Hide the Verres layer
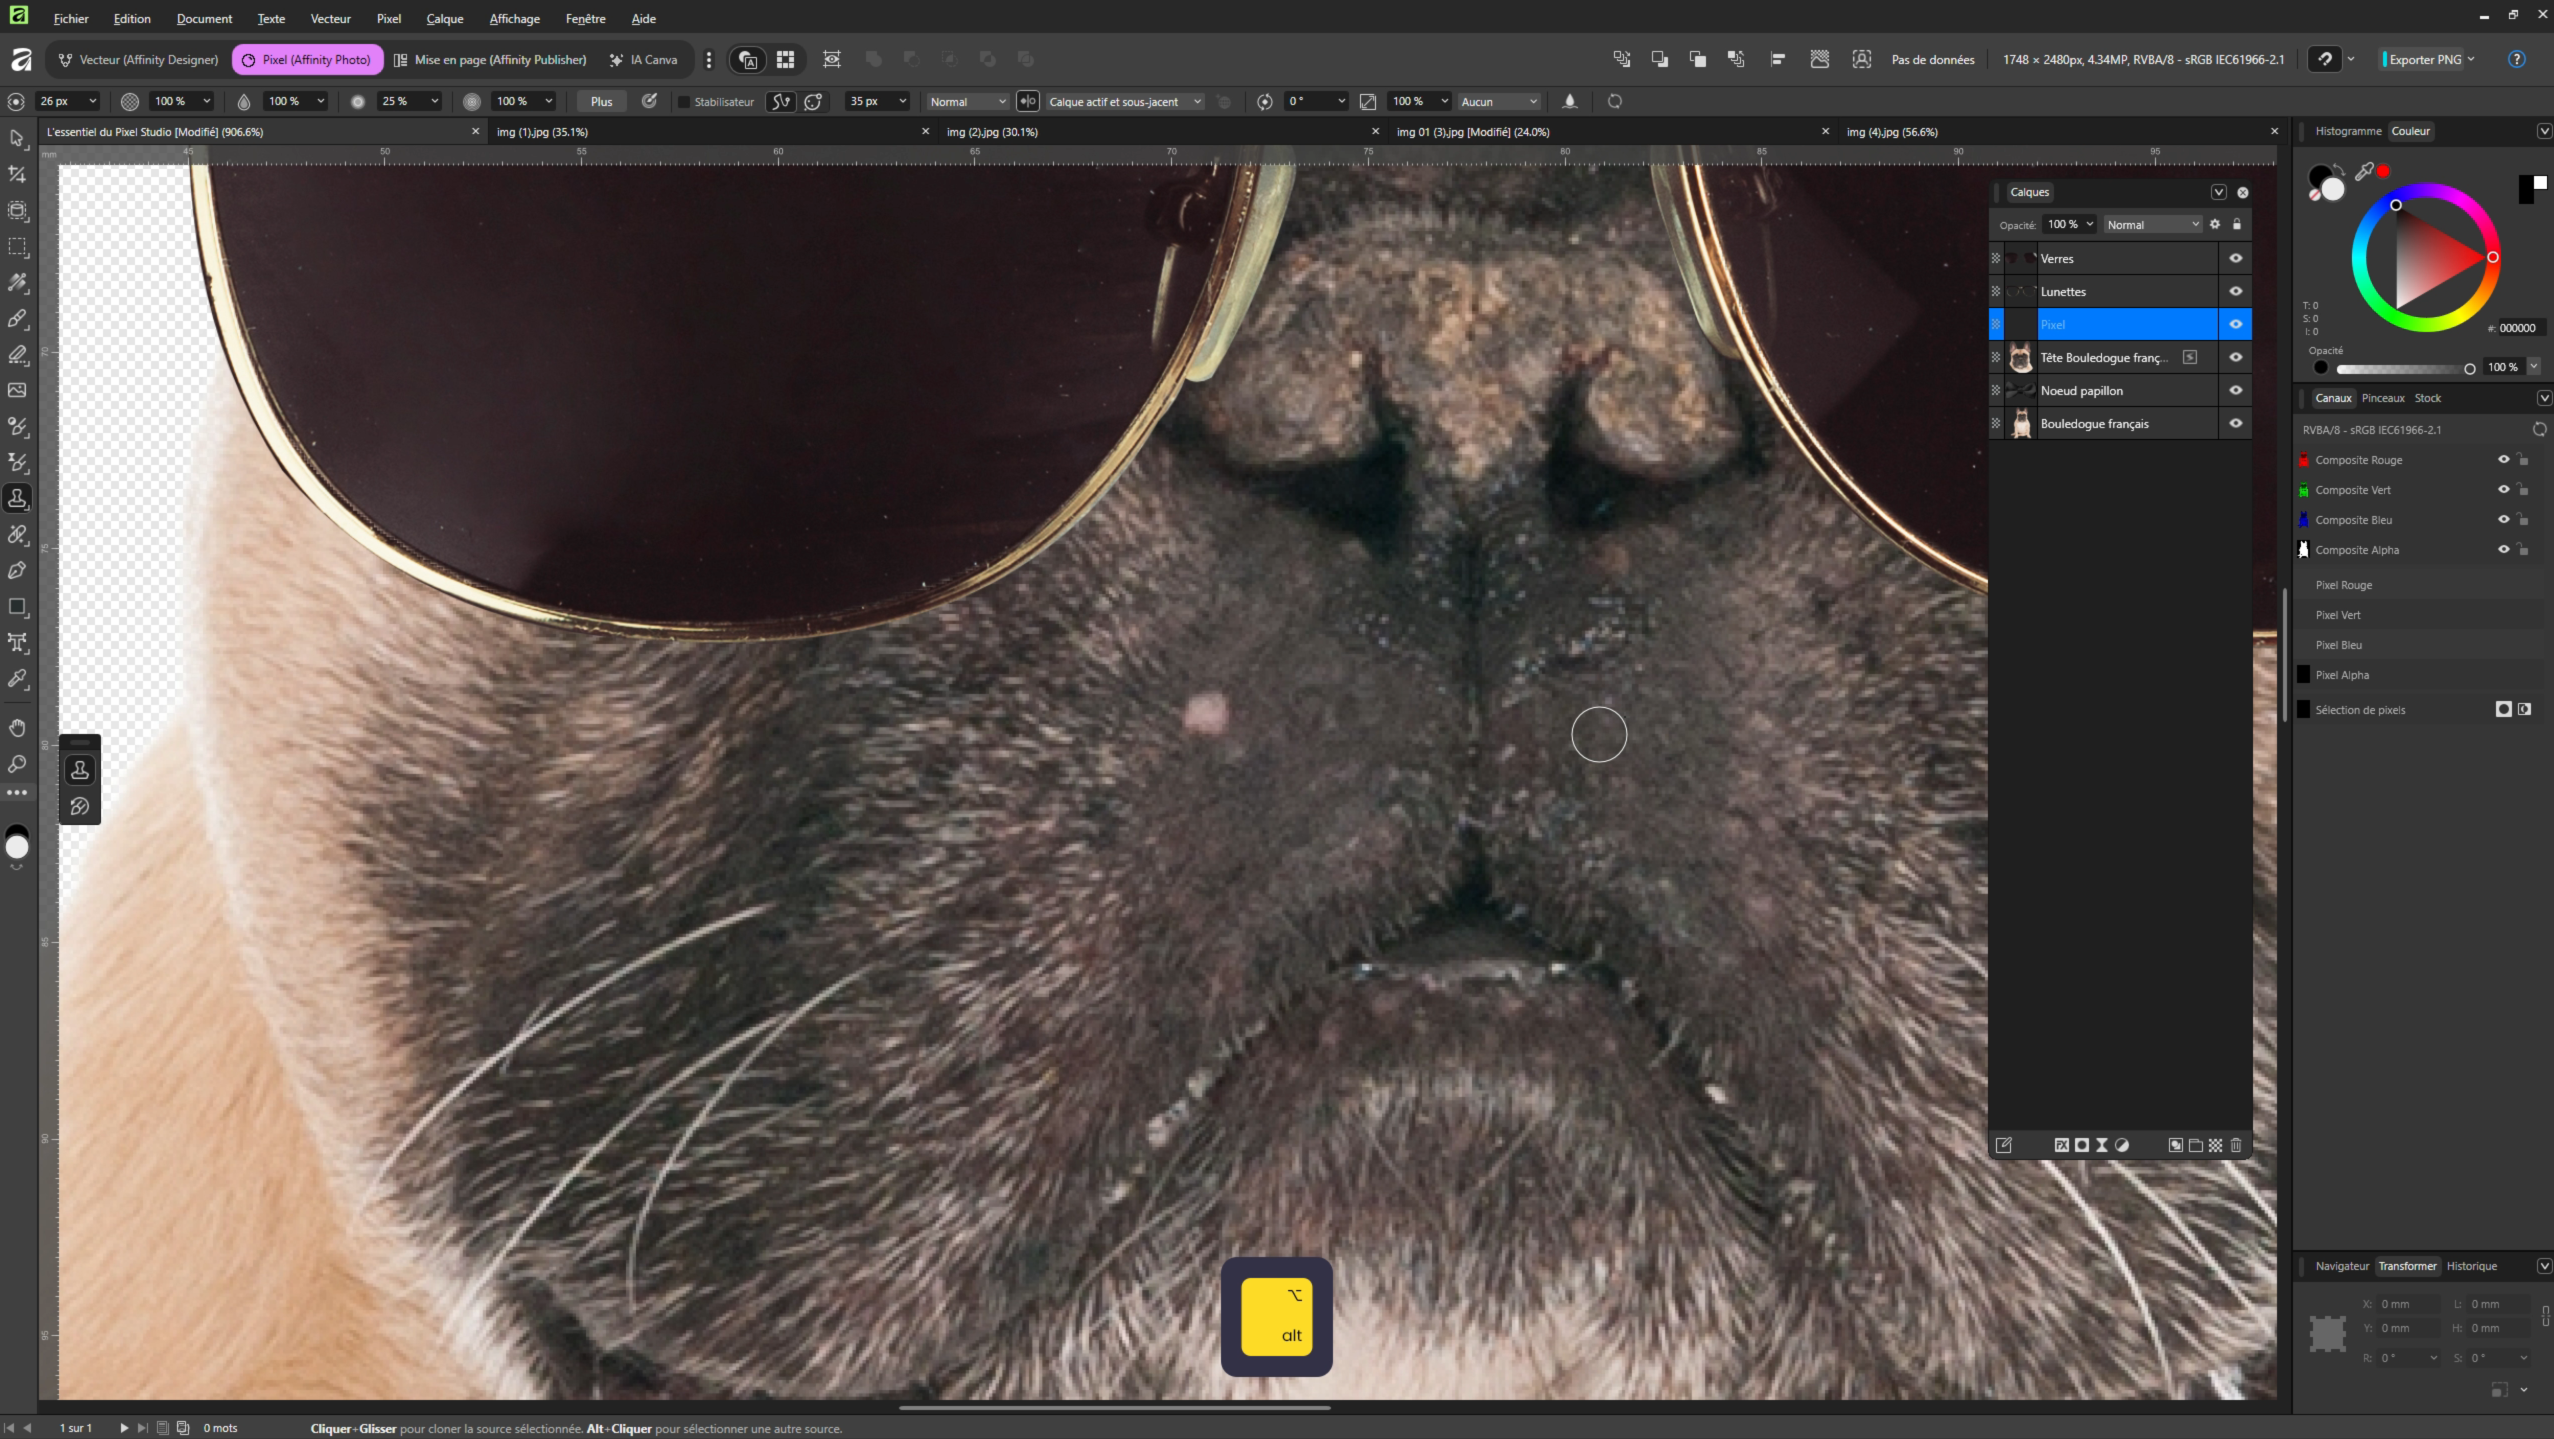 (2235, 258)
